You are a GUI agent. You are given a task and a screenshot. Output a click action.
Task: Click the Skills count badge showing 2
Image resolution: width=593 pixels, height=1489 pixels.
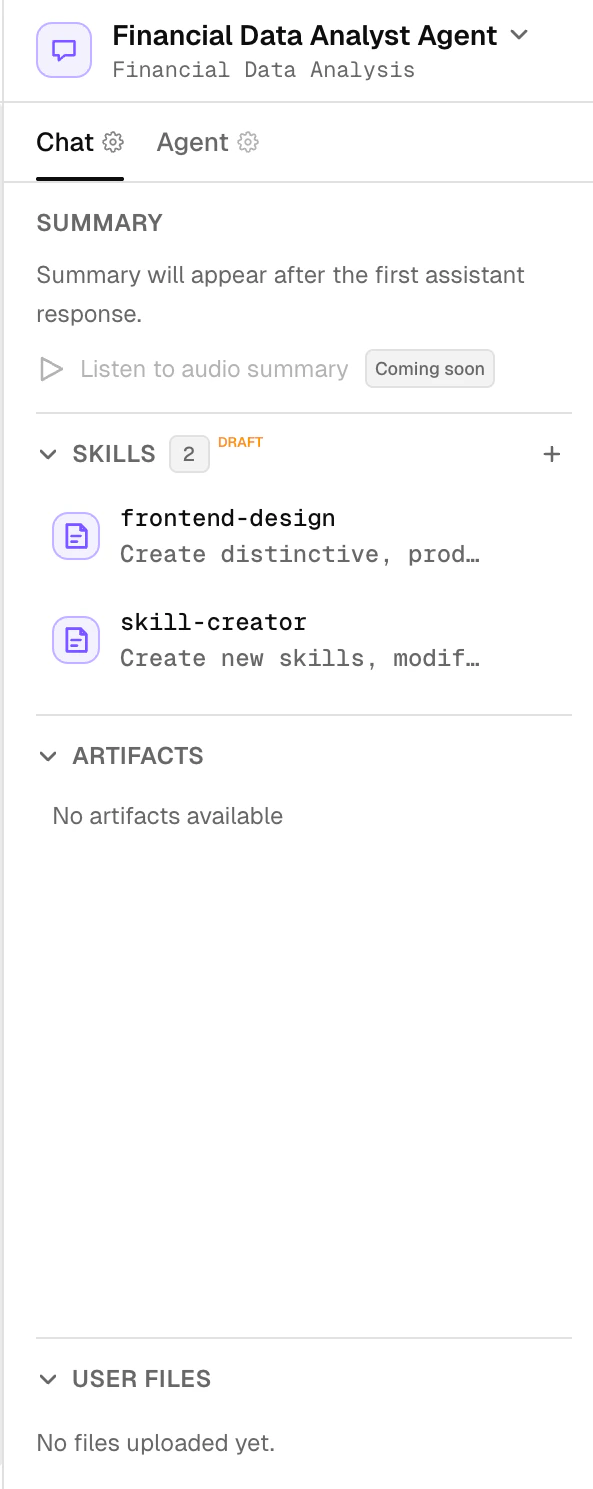[189, 454]
